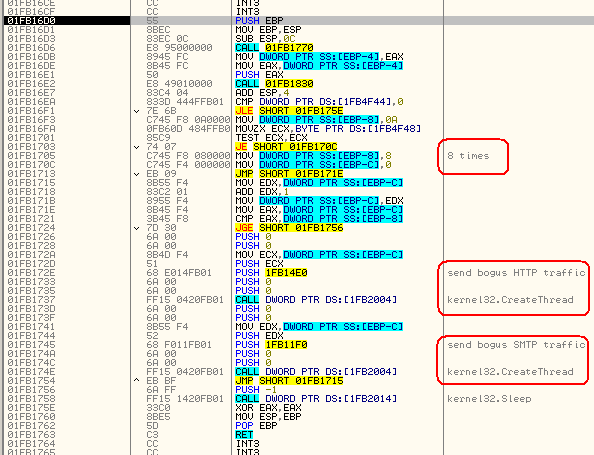Select the CALL 01FB1830 instruction
Screen dimensions: 594x455
click(274, 84)
